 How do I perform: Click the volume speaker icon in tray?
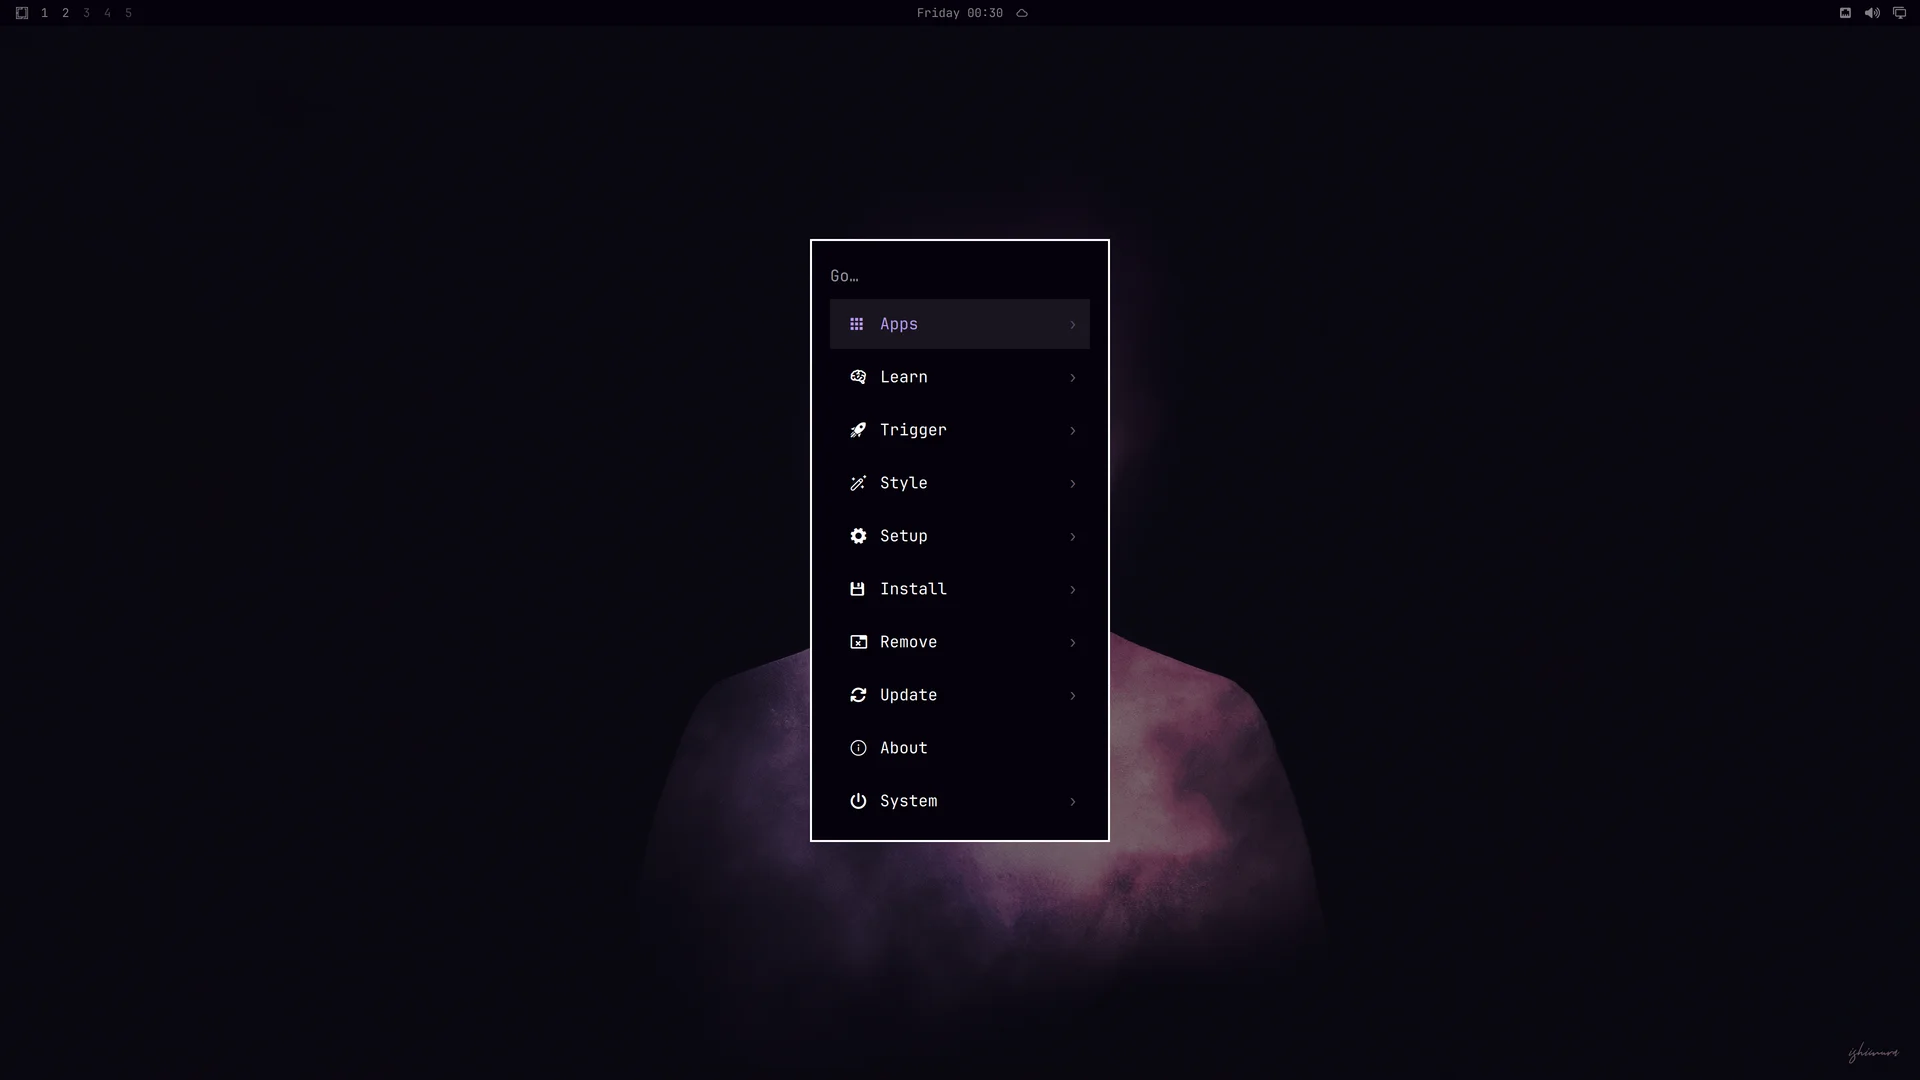[1872, 13]
